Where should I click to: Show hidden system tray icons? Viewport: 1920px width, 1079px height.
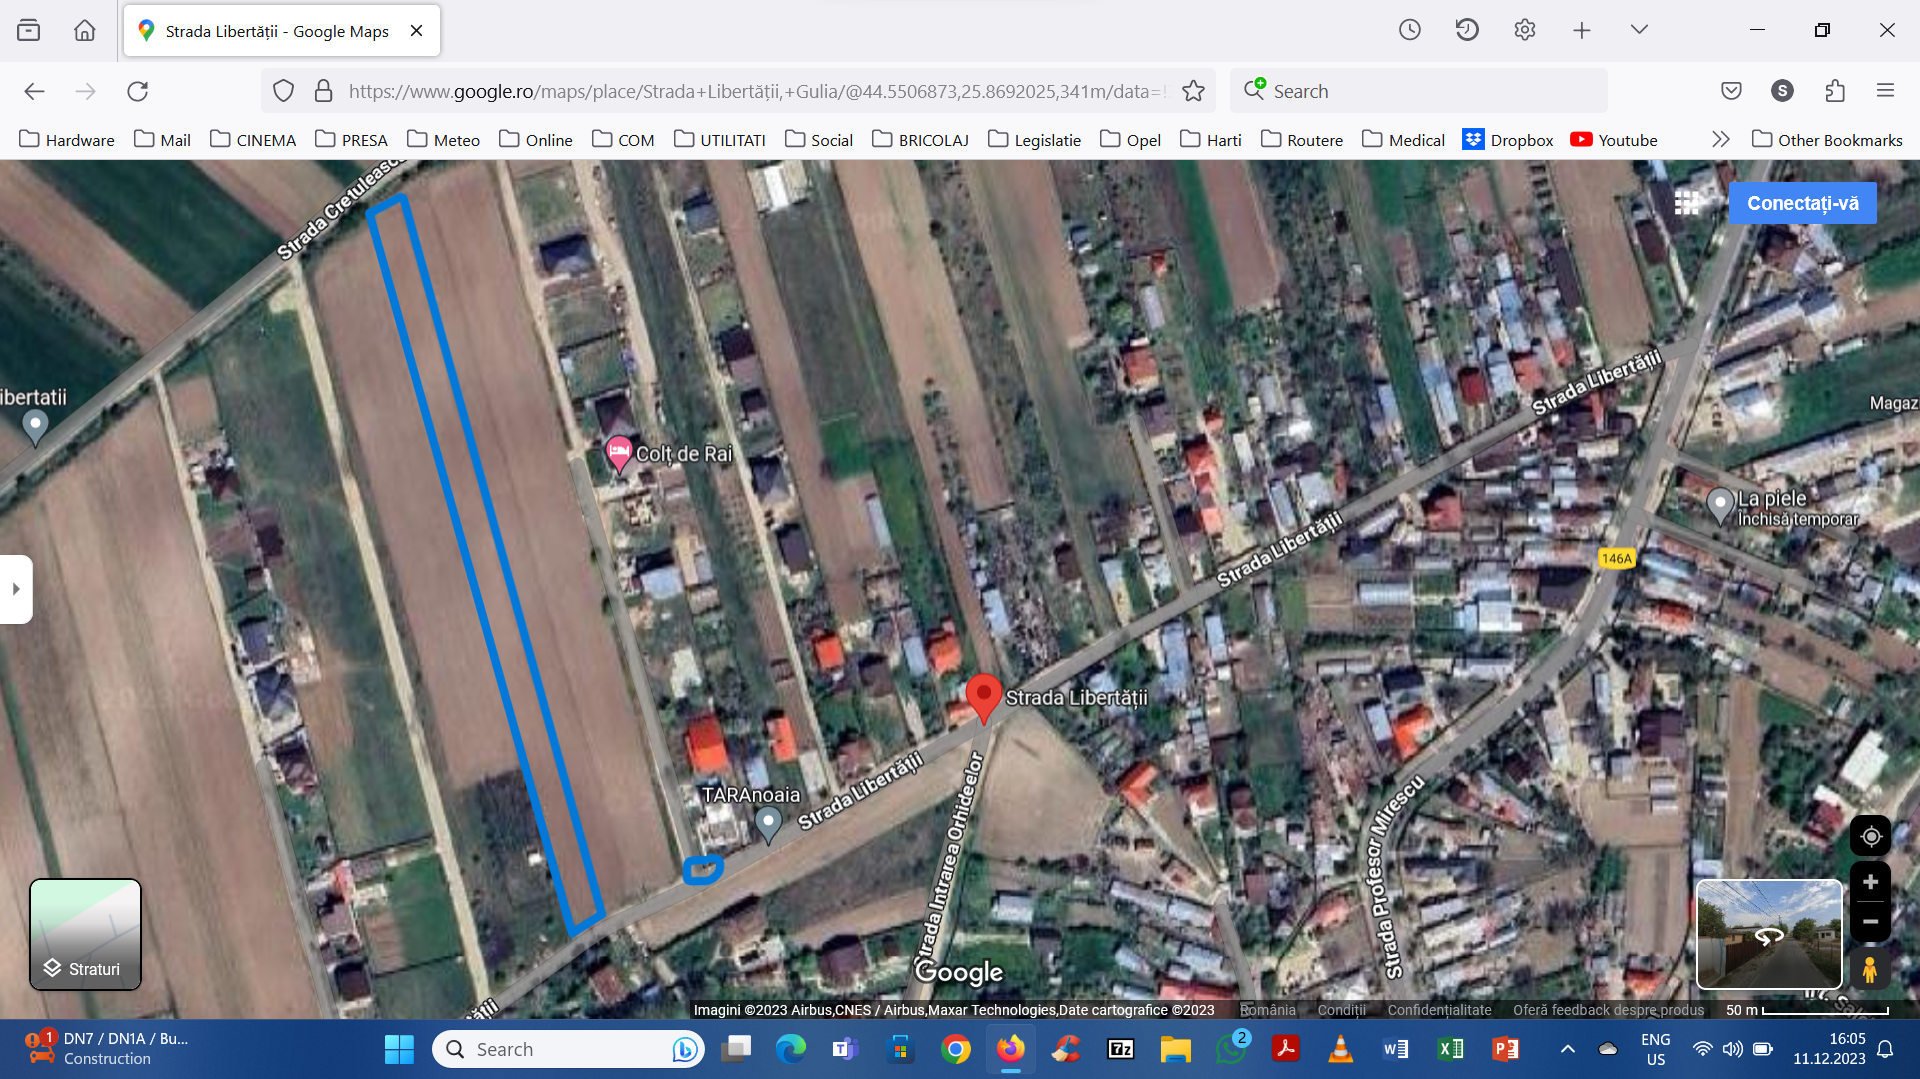coord(1567,1049)
